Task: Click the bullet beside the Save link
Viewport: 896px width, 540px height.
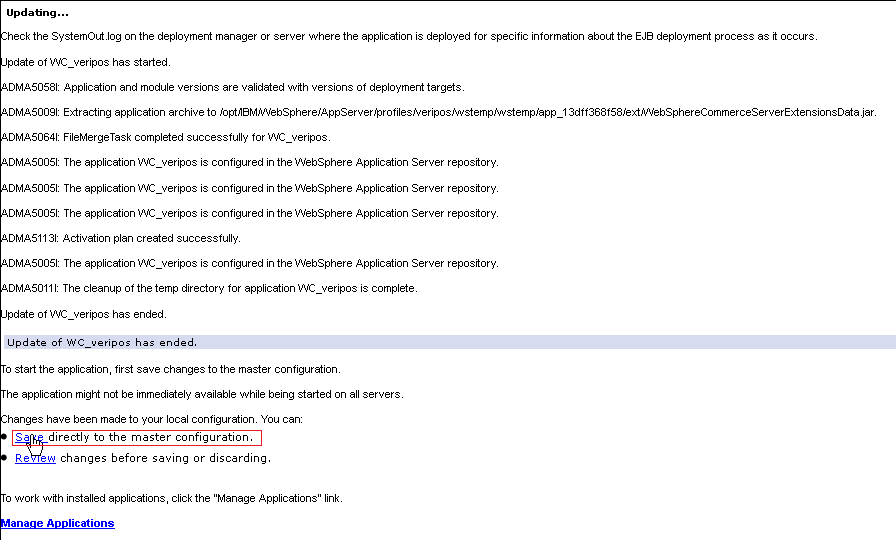Action: point(5,437)
